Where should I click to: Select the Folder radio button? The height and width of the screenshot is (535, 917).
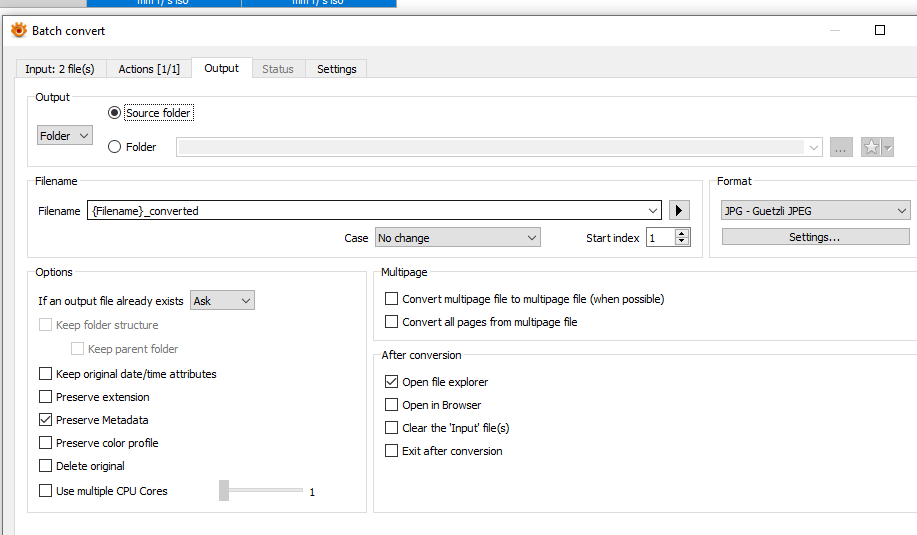(x=114, y=147)
